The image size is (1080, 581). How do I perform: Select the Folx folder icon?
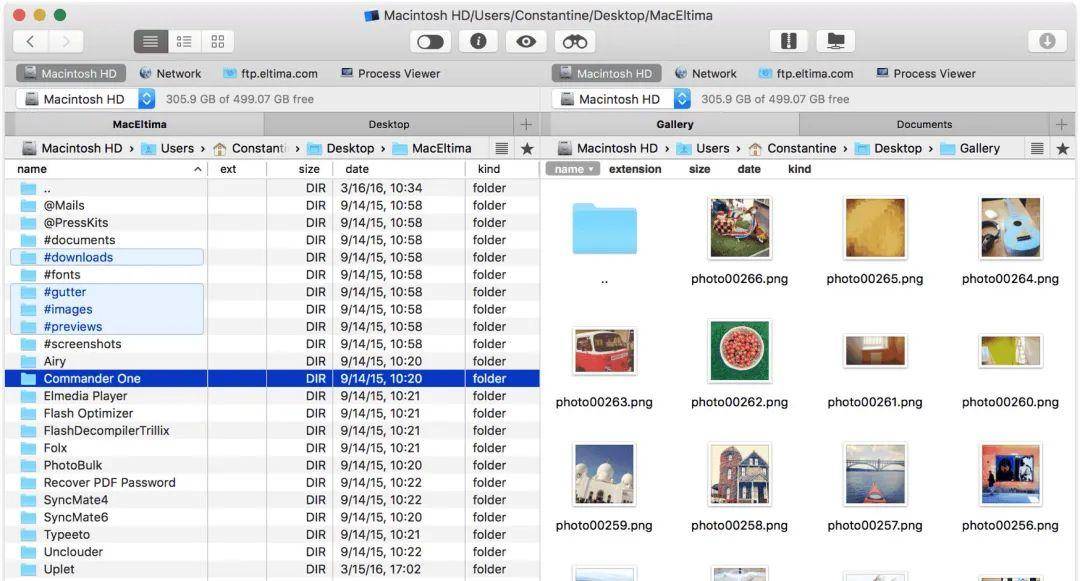(x=28, y=448)
